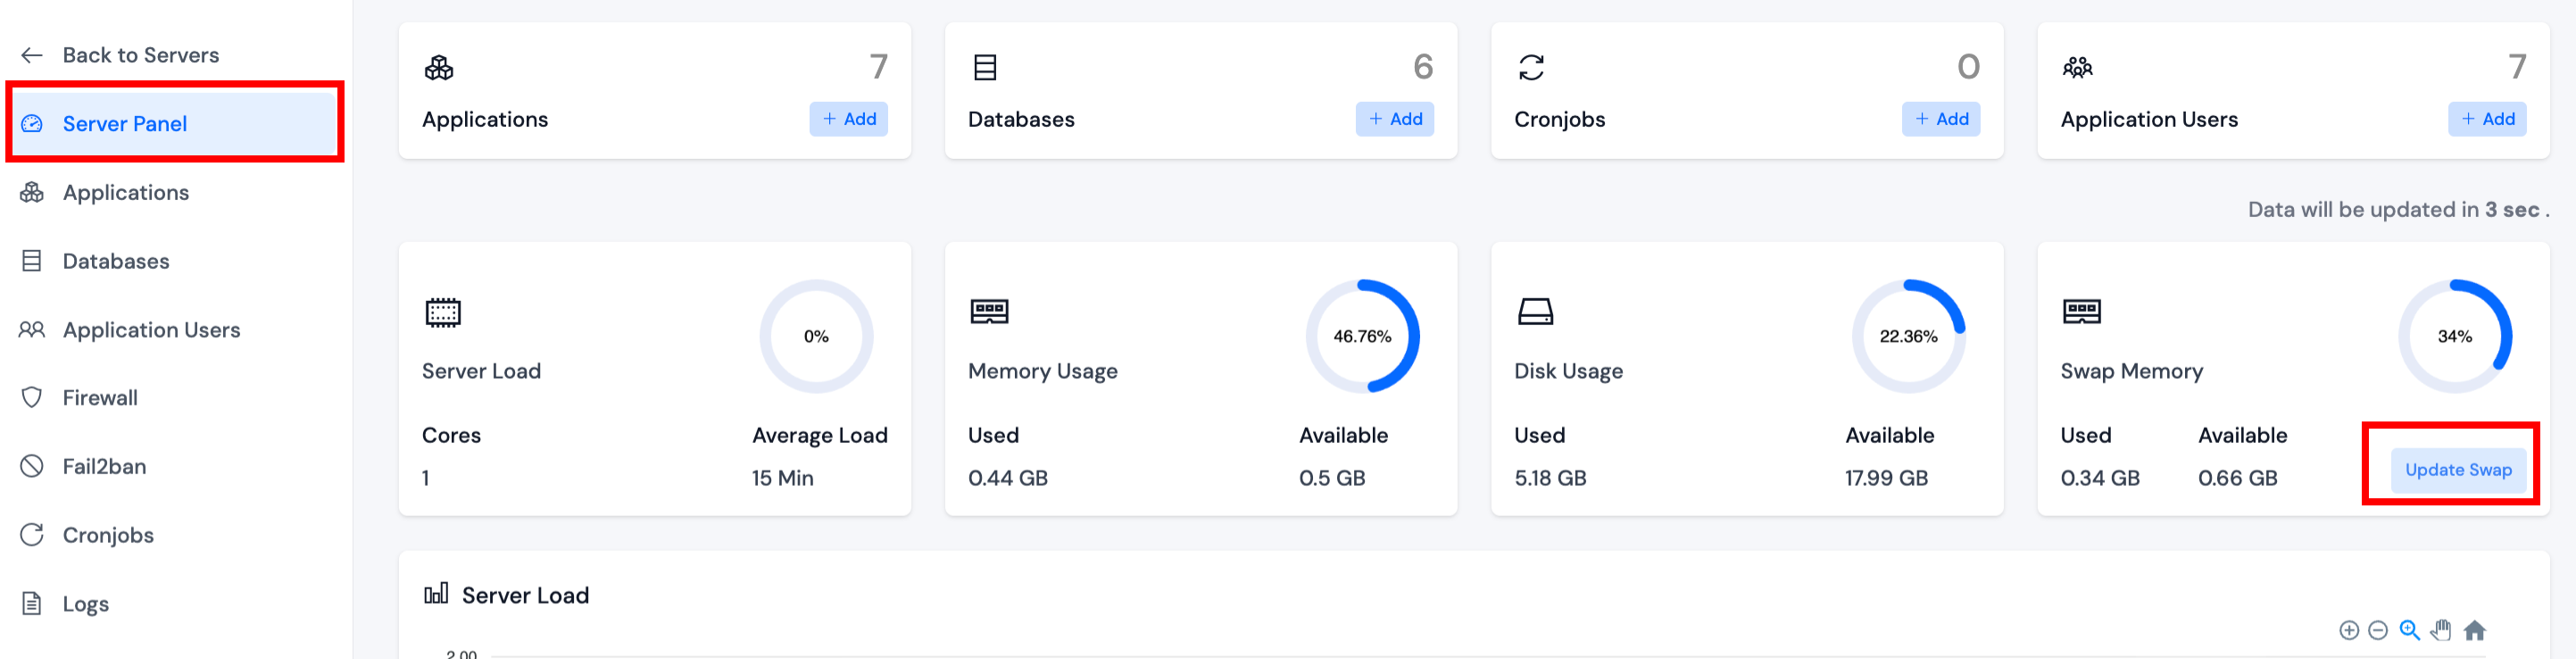Select Application Users in the sidebar
Screen dimensions: 2576x659
coord(151,330)
